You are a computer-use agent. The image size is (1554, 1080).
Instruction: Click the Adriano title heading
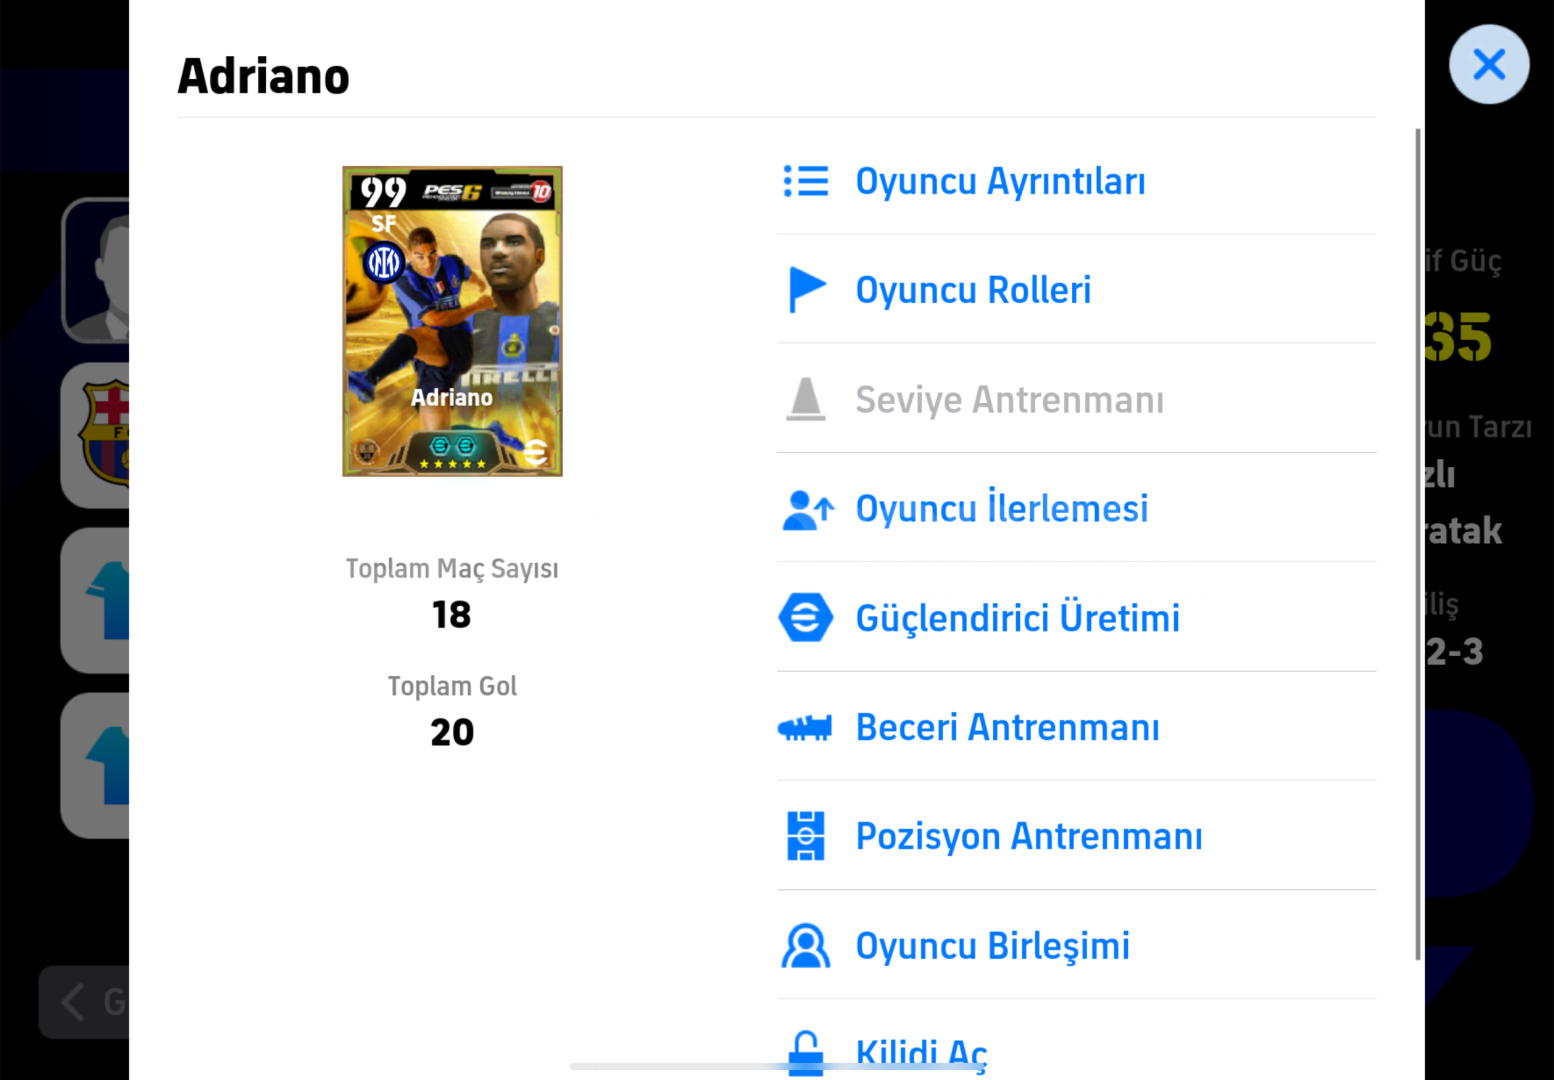pyautogui.click(x=264, y=76)
